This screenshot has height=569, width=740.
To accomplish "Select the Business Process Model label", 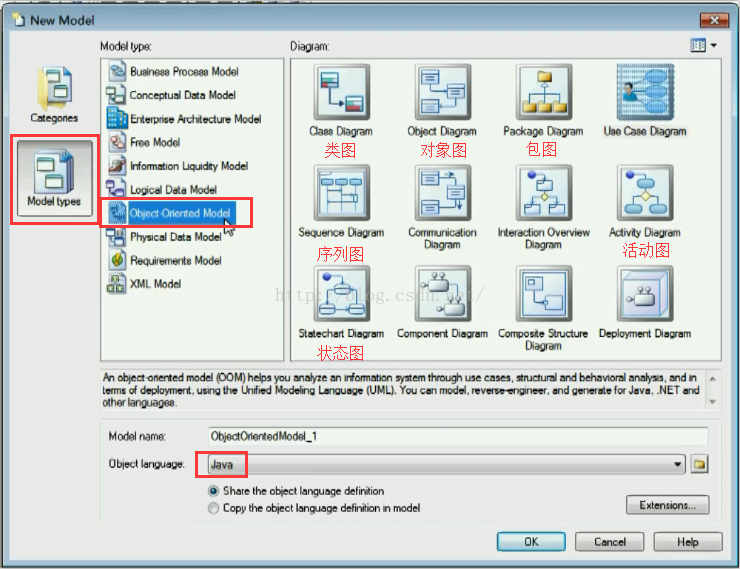I will tap(184, 72).
